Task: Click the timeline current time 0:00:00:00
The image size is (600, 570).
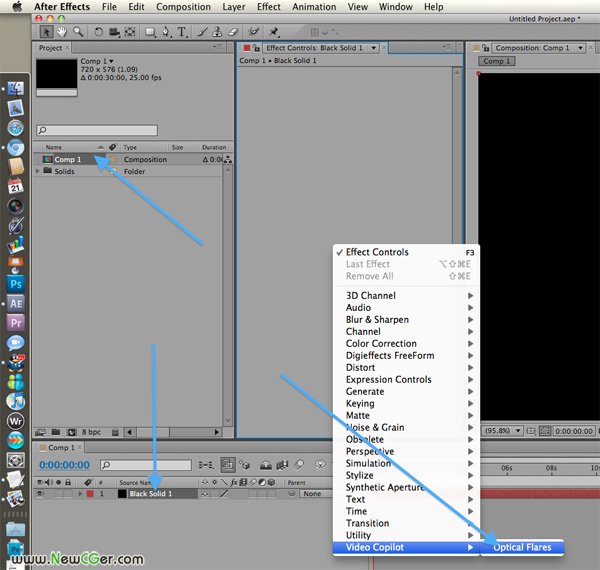Action: click(x=64, y=465)
